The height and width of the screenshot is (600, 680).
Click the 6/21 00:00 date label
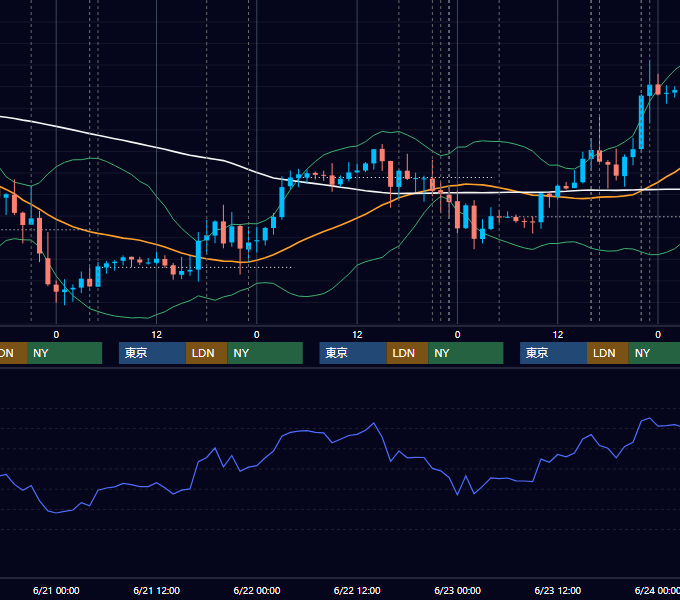(56, 590)
